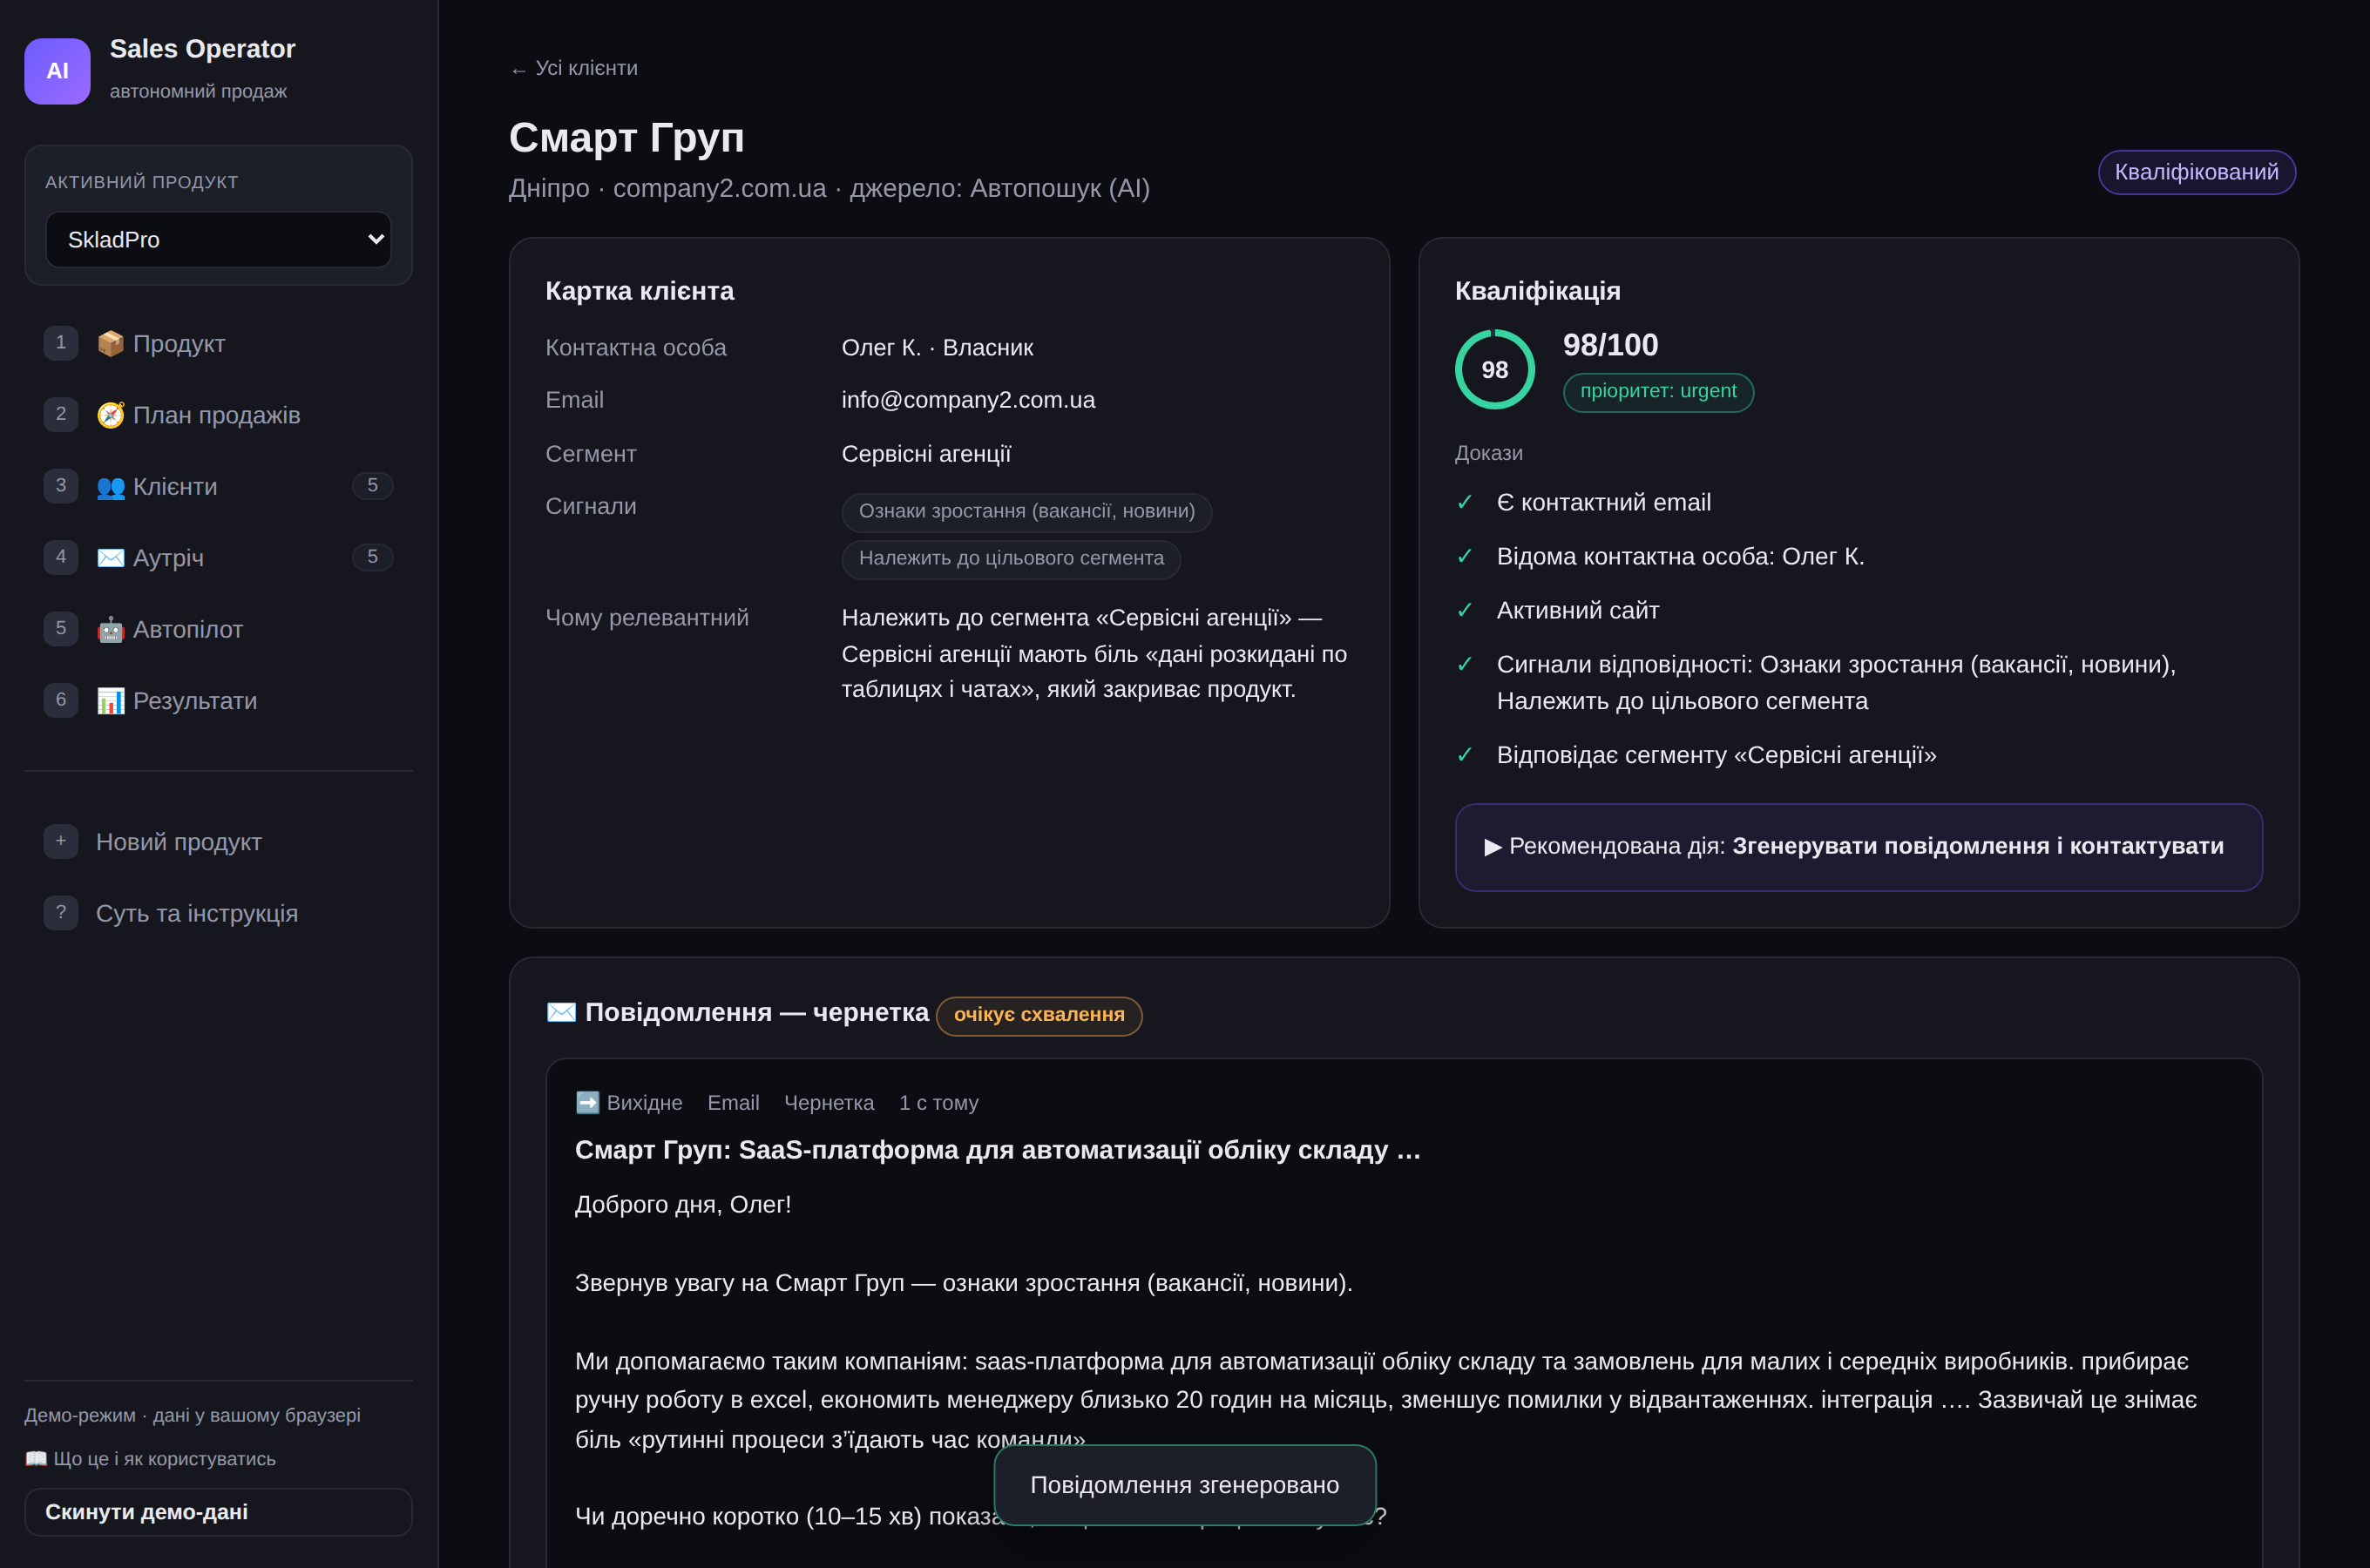This screenshot has width=2370, height=1568.
Task: Click the envelope icon beside Аутріч
Action: (x=110, y=558)
